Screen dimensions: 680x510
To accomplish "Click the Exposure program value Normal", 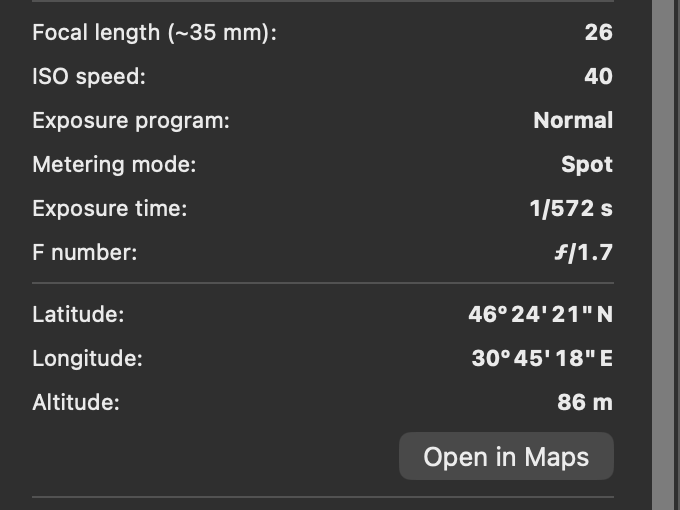I will click(572, 120).
